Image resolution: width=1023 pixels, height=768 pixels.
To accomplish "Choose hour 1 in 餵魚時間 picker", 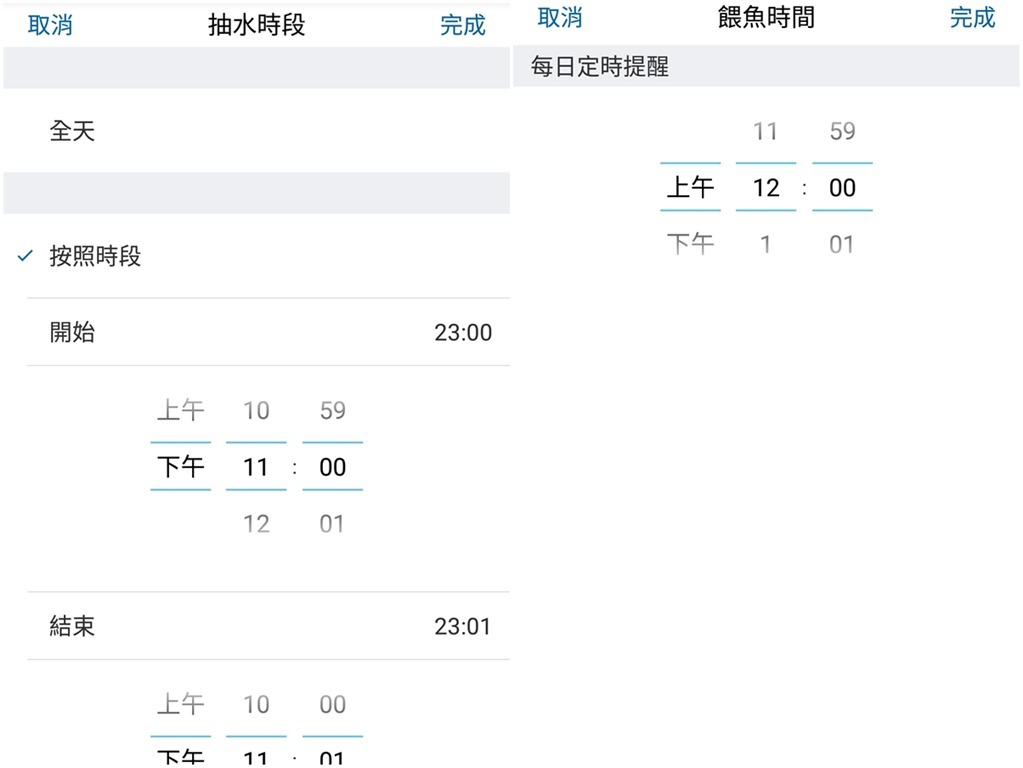I will pyautogui.click(x=765, y=244).
